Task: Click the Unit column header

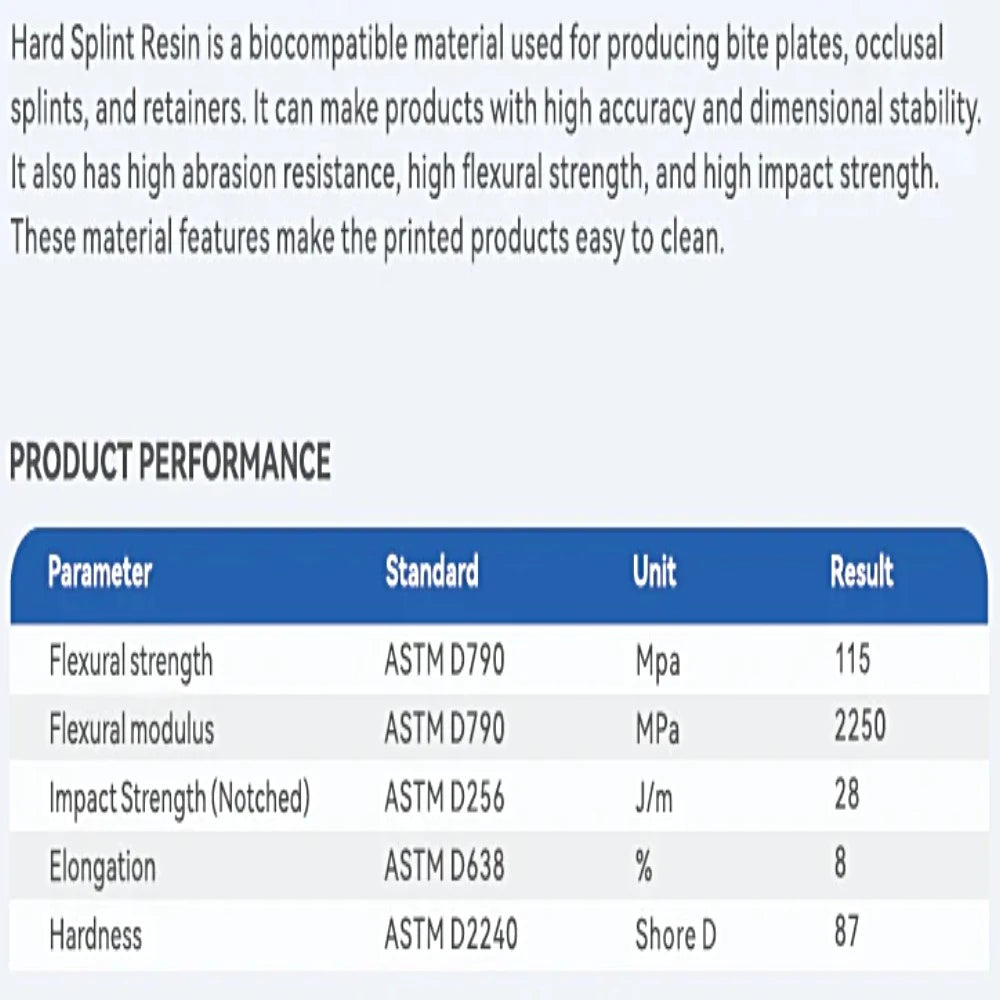Action: point(655,573)
